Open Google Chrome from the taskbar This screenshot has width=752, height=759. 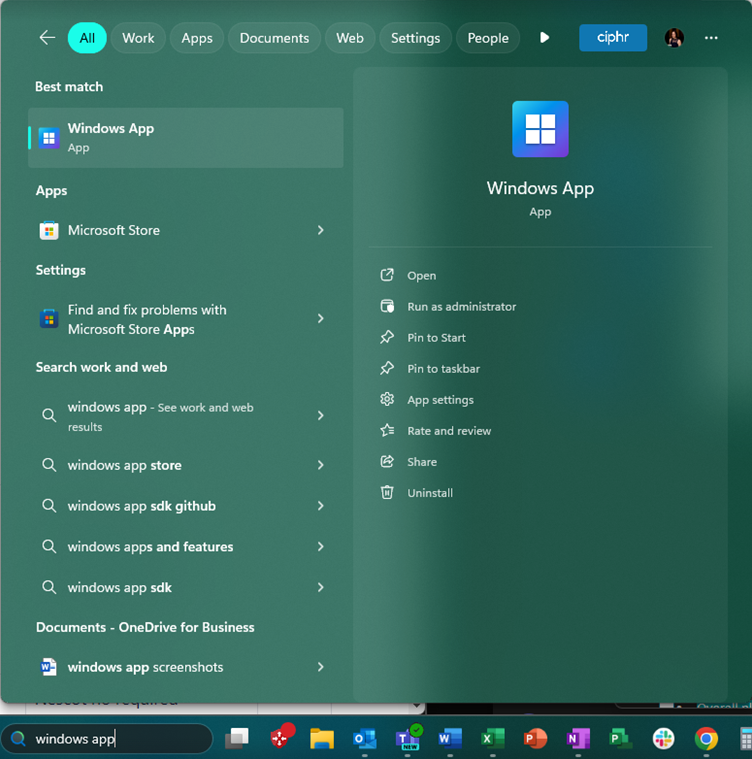point(706,739)
